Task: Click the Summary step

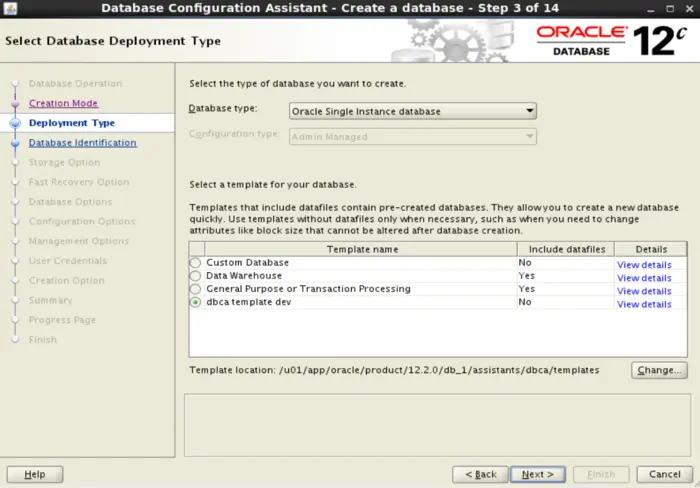Action: 50,300
